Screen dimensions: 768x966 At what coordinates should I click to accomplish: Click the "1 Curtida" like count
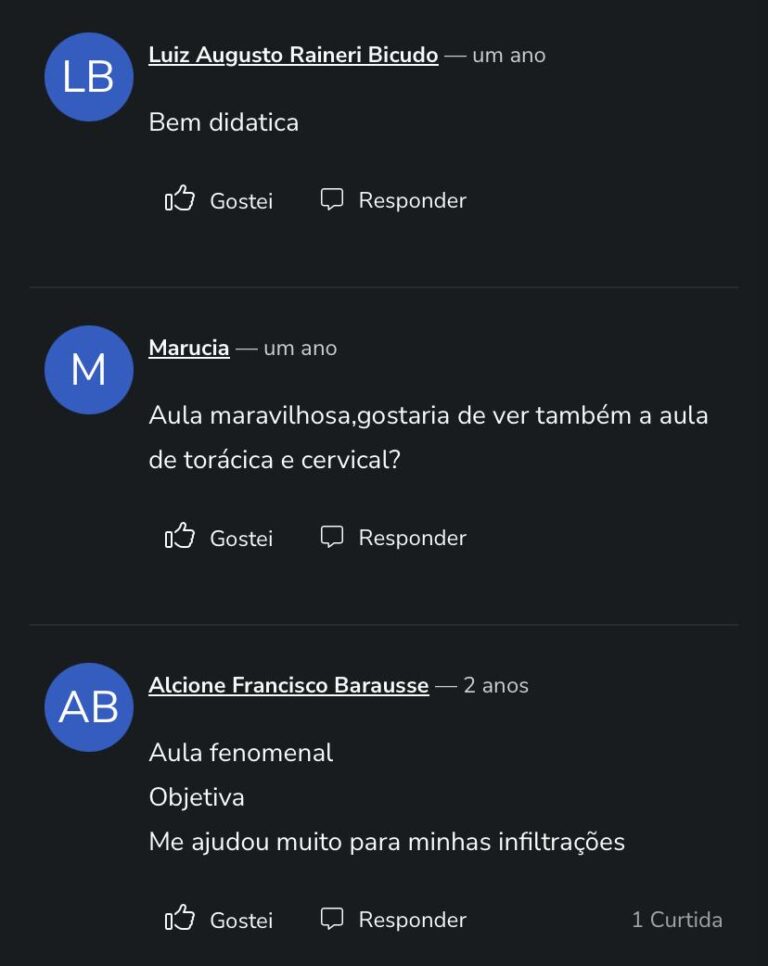click(677, 920)
